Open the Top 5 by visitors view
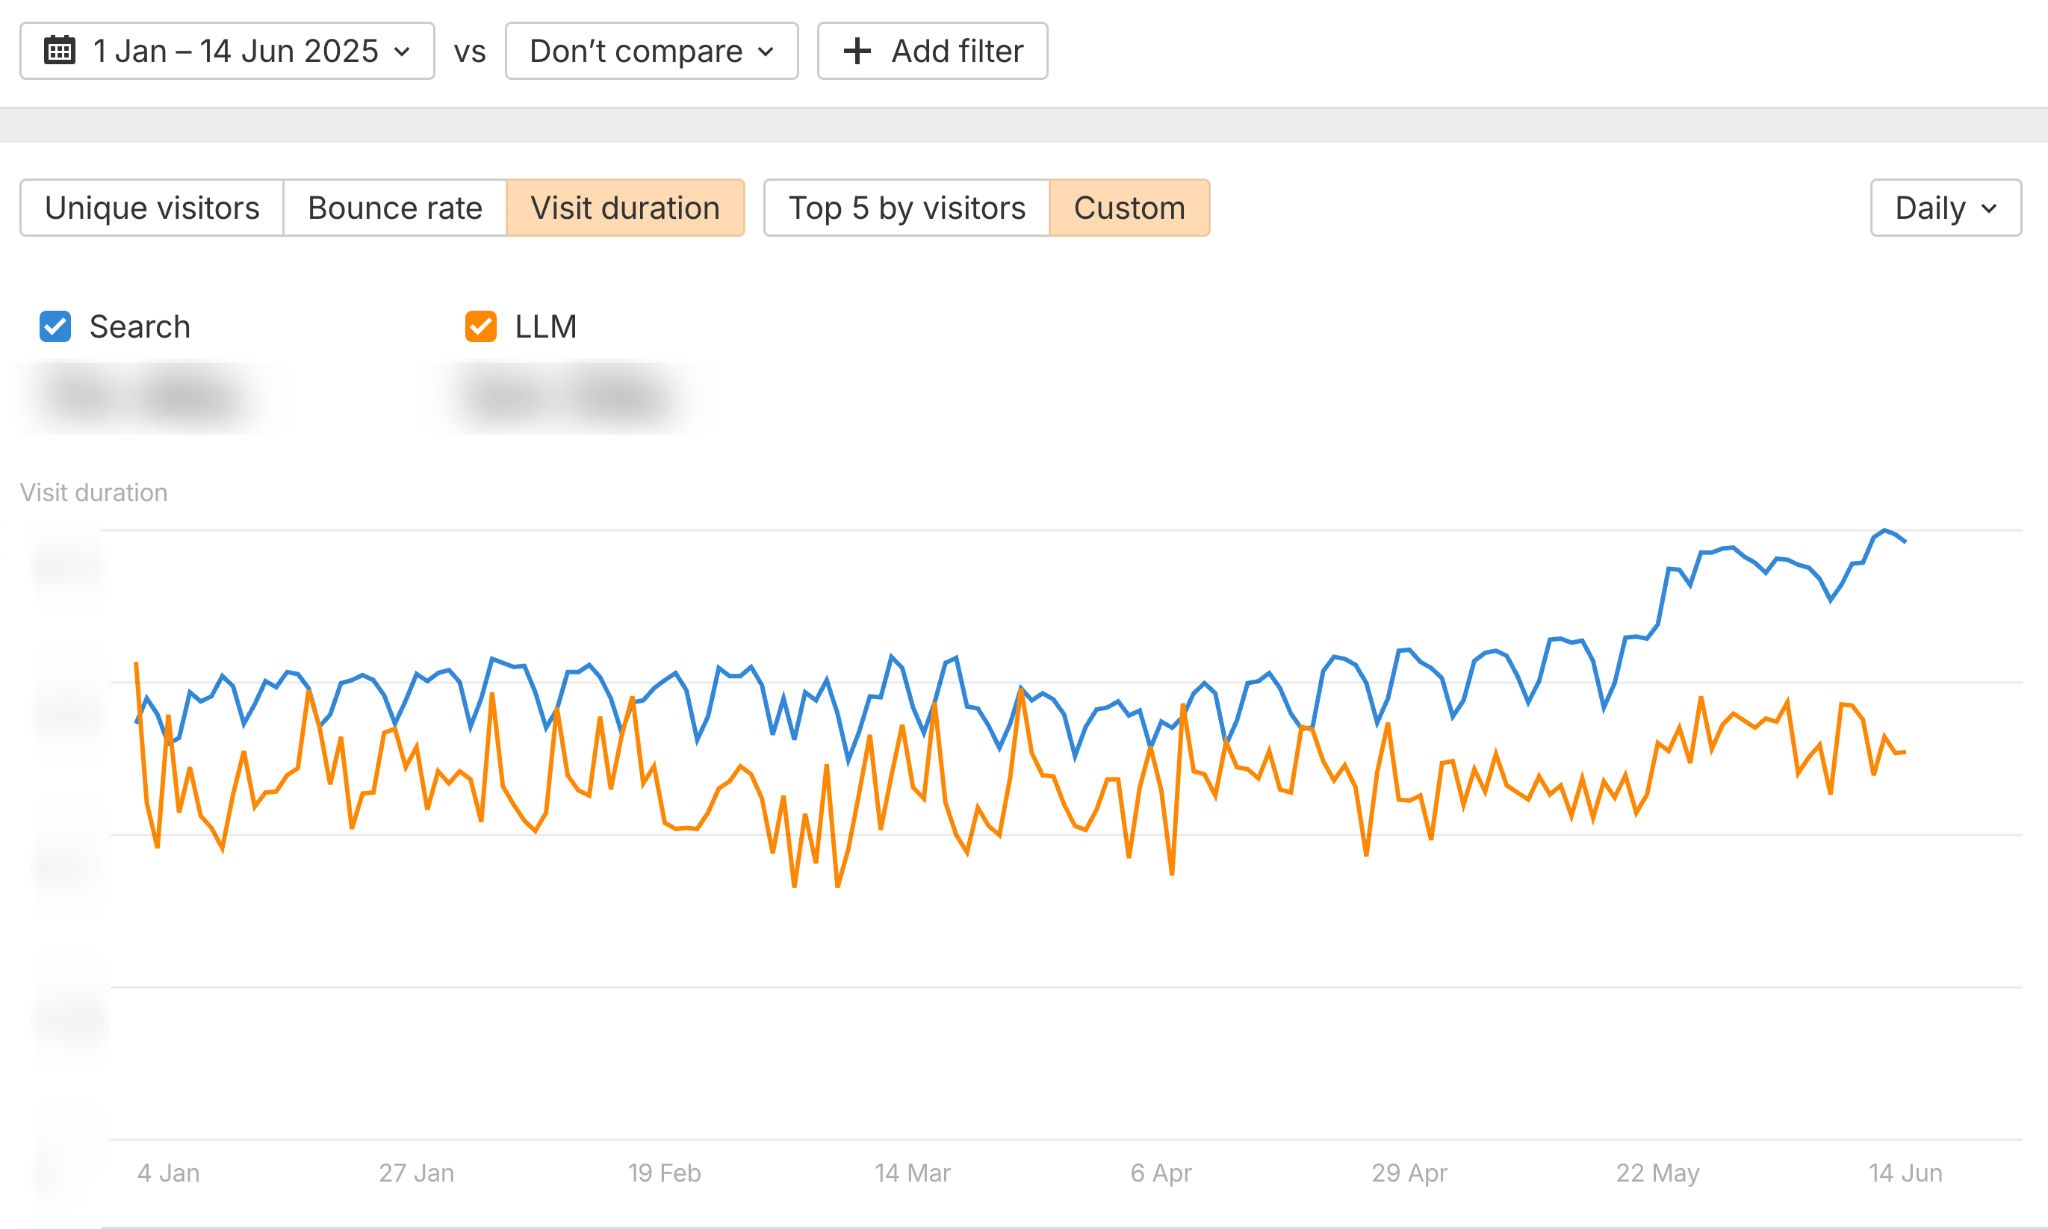The width and height of the screenshot is (2048, 1229). click(x=906, y=208)
